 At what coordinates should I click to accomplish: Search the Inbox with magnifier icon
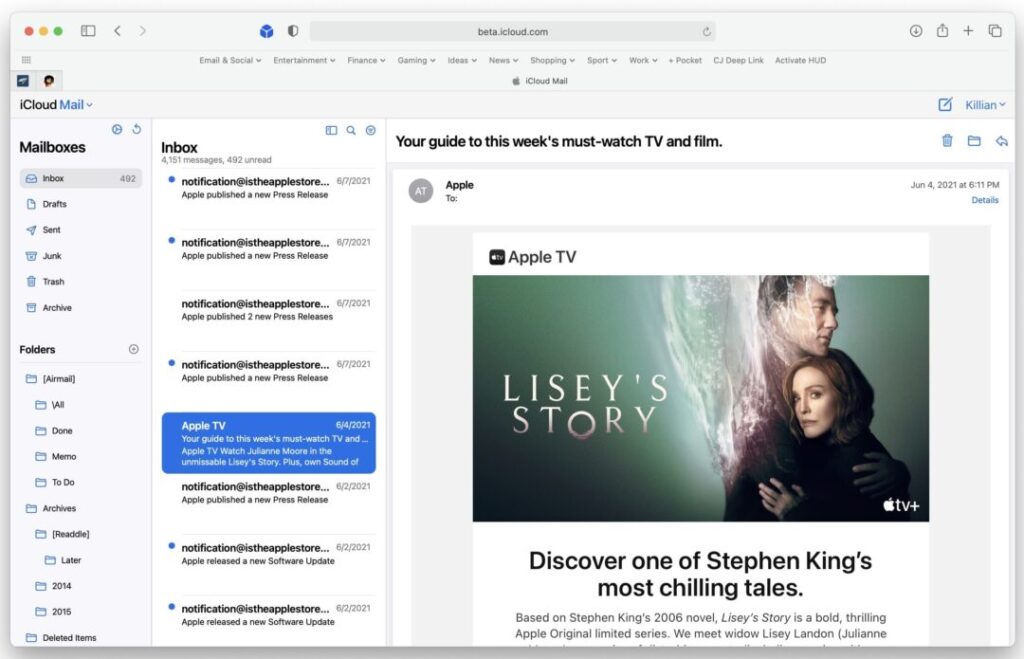click(x=351, y=130)
